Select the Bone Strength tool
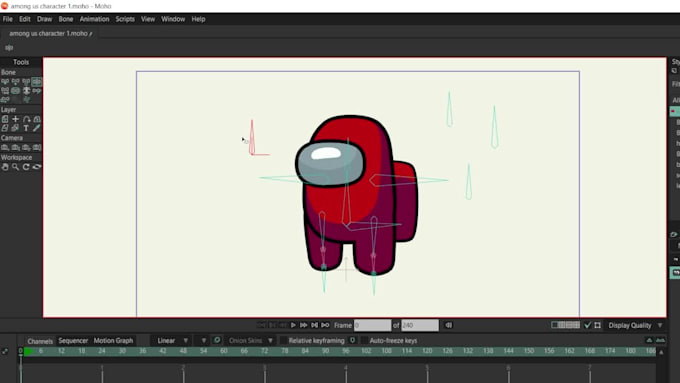This screenshot has height=383, width=680. click(x=5, y=91)
